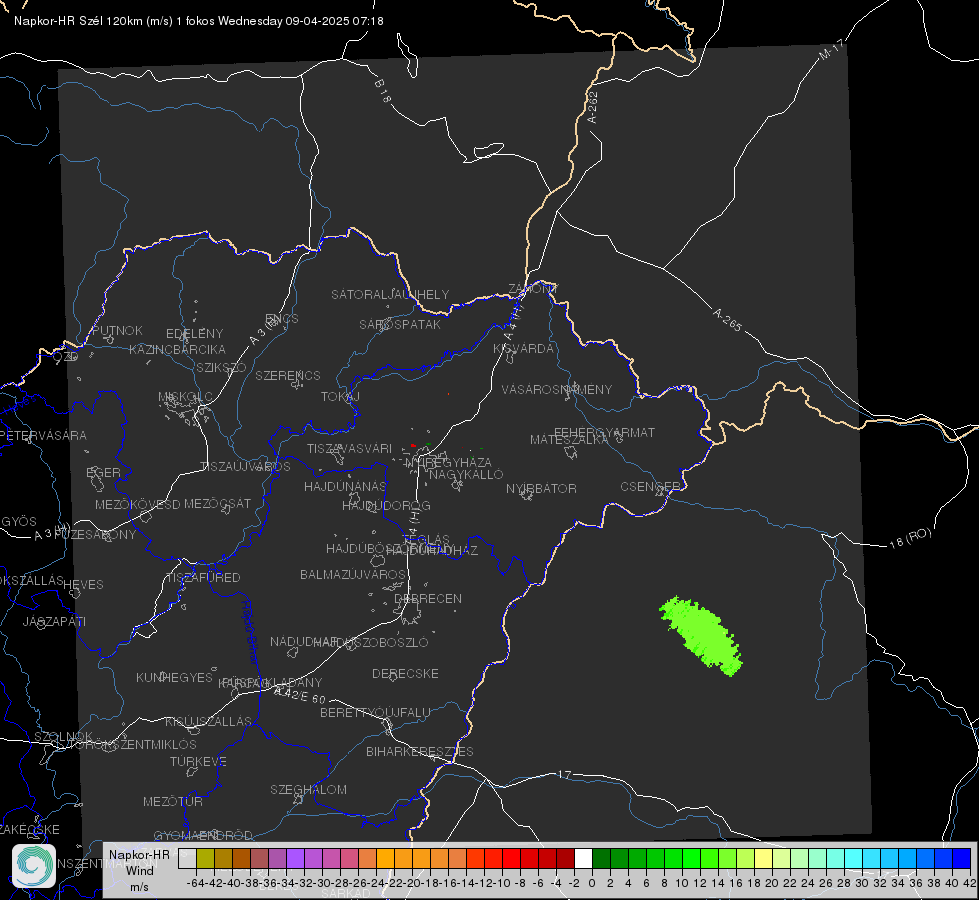Select the bright purple swatch between -34 and -32
Viewport: 979px width, 900px height.
tap(295, 858)
